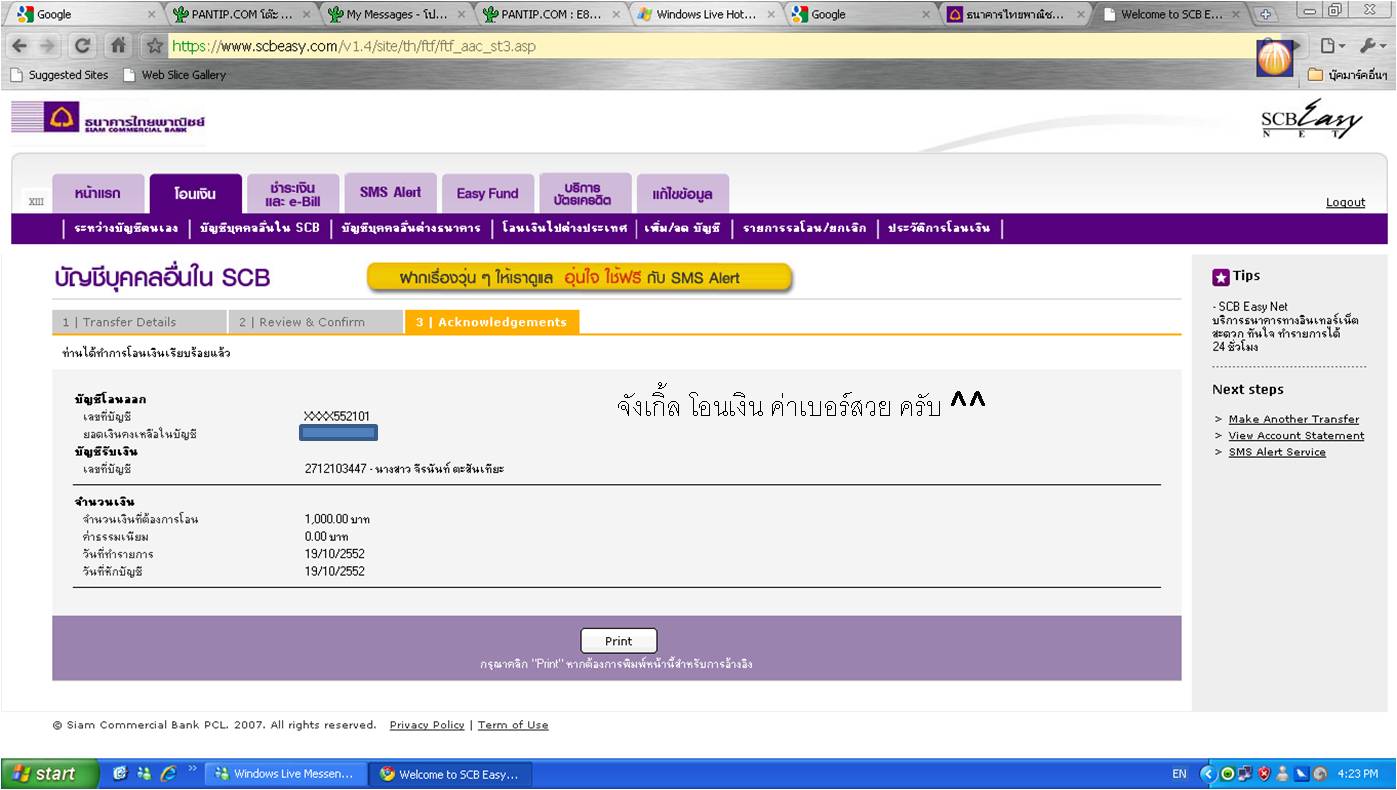Open the บริการบัตรเครดิต credit card tab
Image resolution: width=1397 pixels, height=790 pixels.
585,193
